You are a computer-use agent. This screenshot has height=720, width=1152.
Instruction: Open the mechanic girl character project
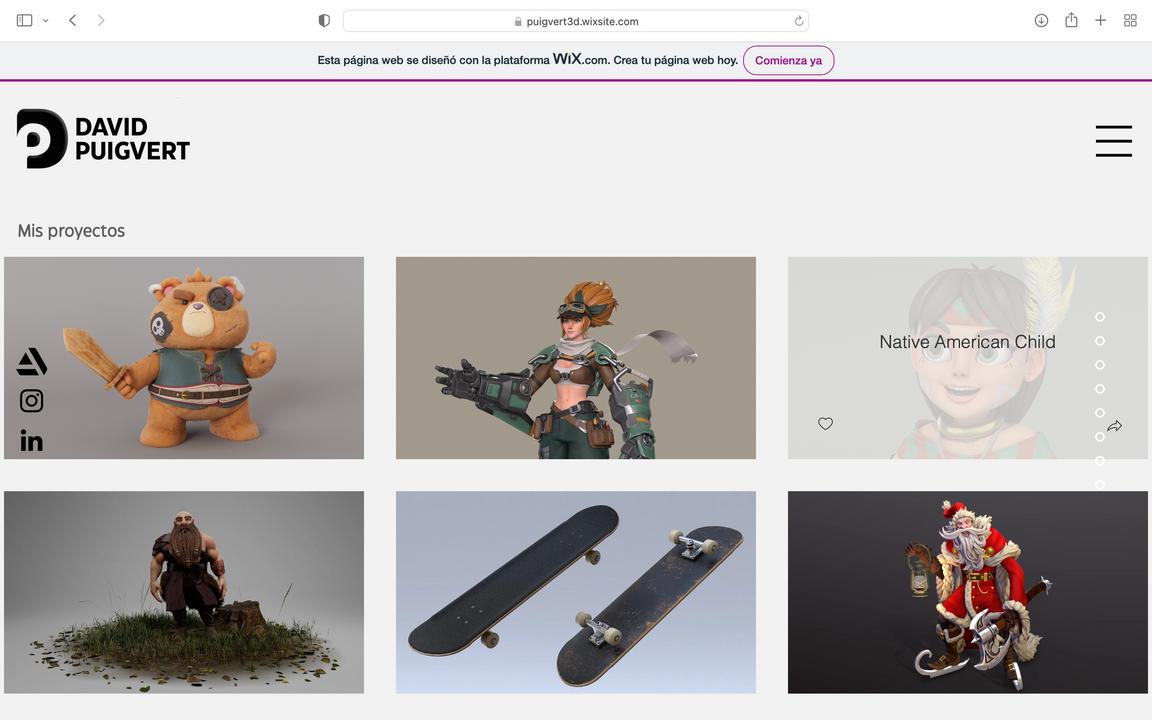click(575, 358)
